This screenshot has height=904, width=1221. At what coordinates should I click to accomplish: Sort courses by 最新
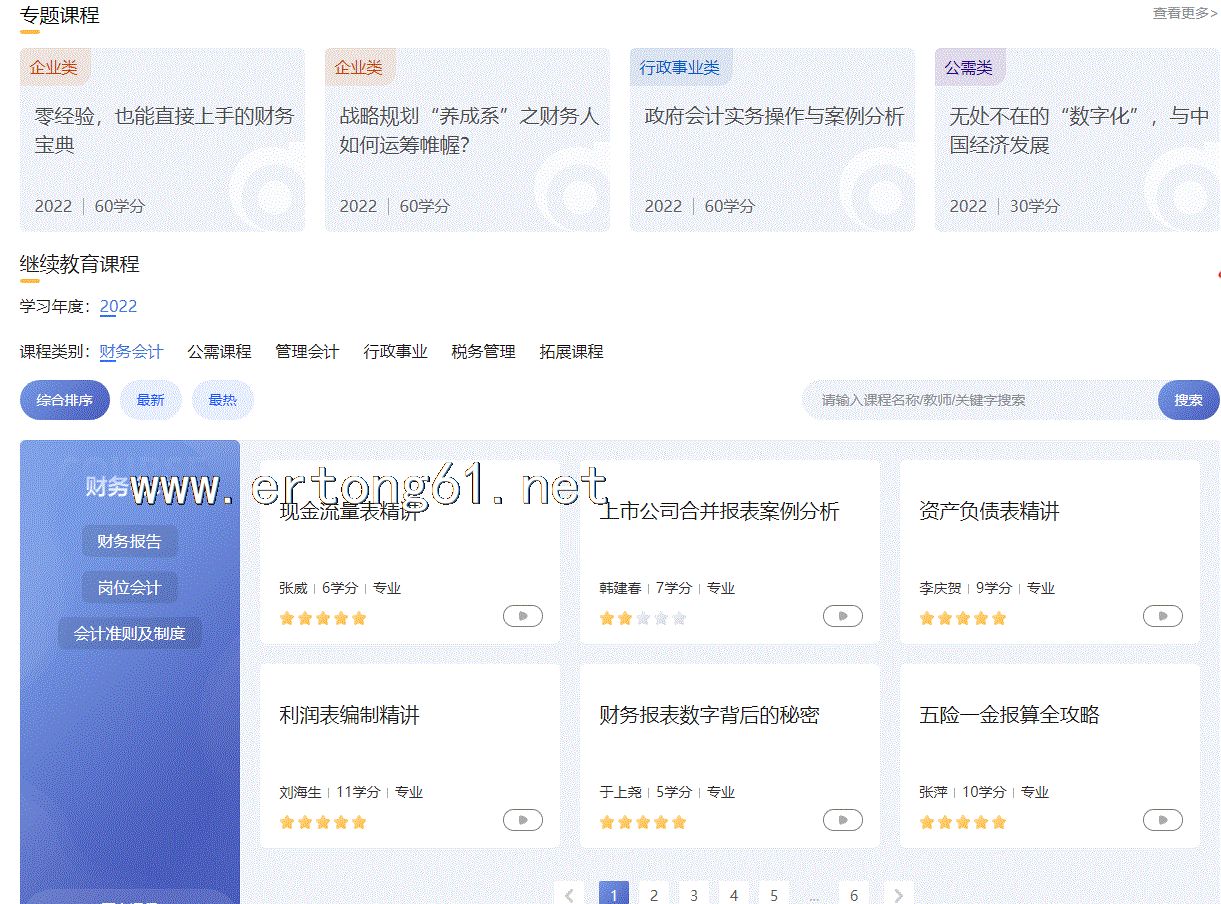click(150, 400)
